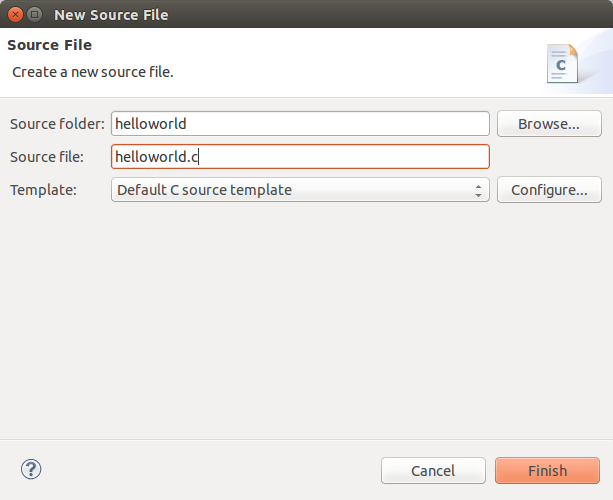Open the Template combo box
This screenshot has width=613, height=500.
300,190
